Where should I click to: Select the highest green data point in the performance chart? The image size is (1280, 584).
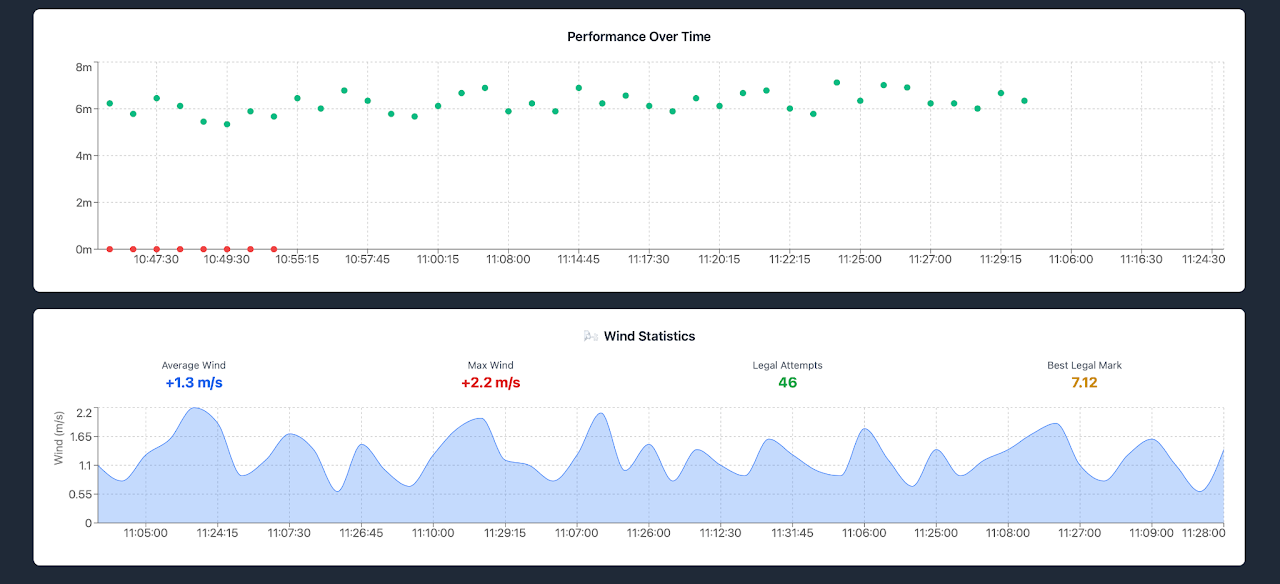[x=837, y=83]
